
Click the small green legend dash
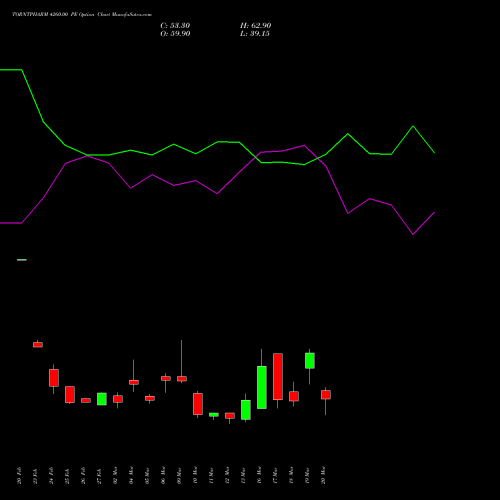pos(22,260)
